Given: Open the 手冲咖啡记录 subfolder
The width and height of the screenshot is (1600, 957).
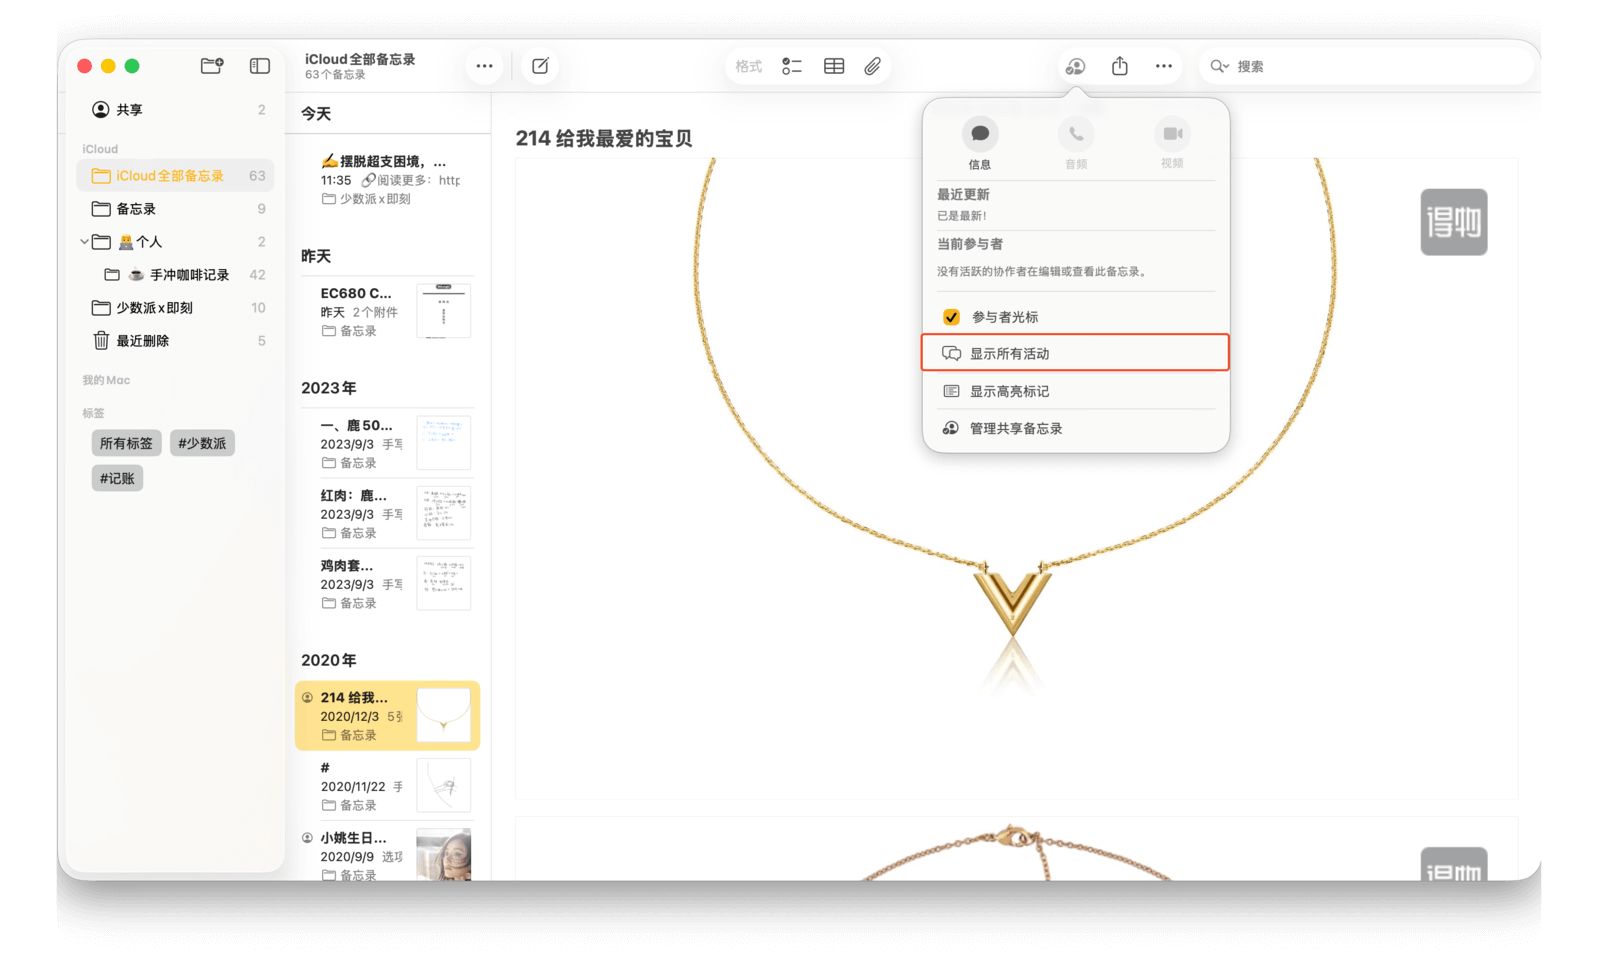Looking at the screenshot, I should (x=175, y=274).
